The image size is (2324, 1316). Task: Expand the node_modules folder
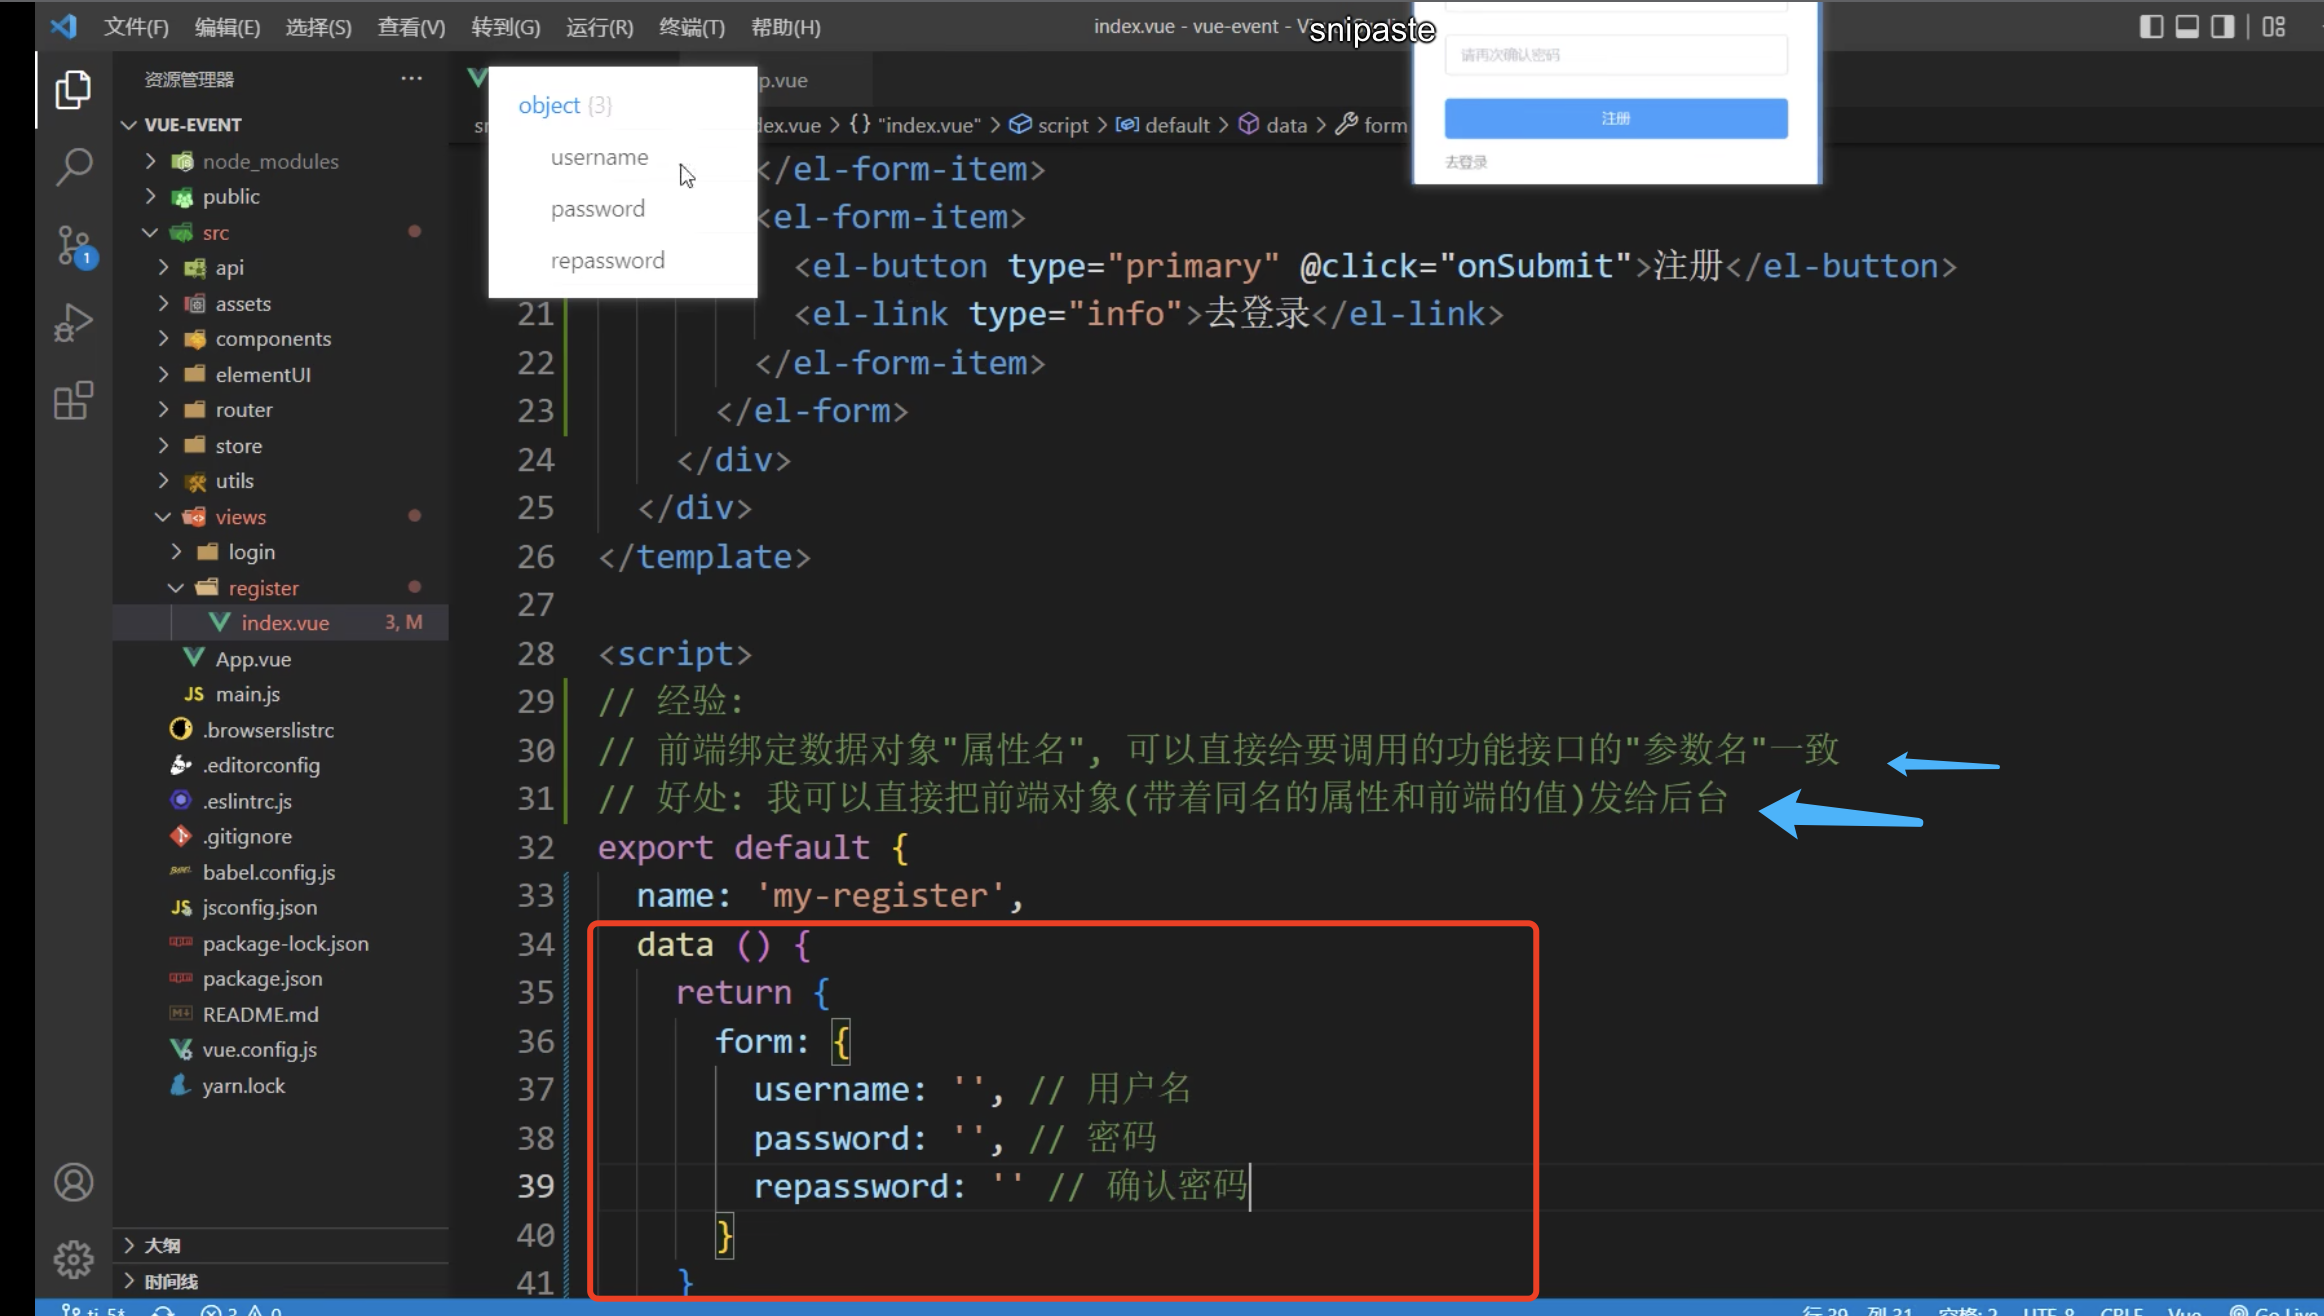tap(280, 161)
